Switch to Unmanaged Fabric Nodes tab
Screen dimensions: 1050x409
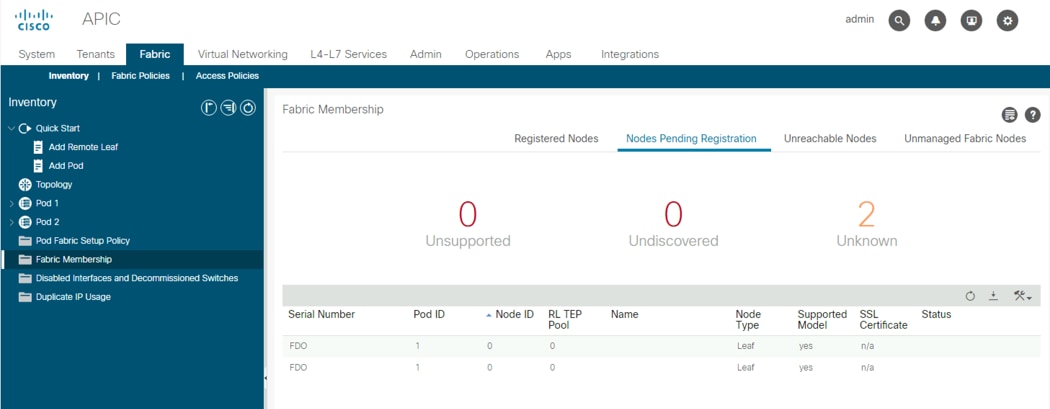click(x=965, y=139)
